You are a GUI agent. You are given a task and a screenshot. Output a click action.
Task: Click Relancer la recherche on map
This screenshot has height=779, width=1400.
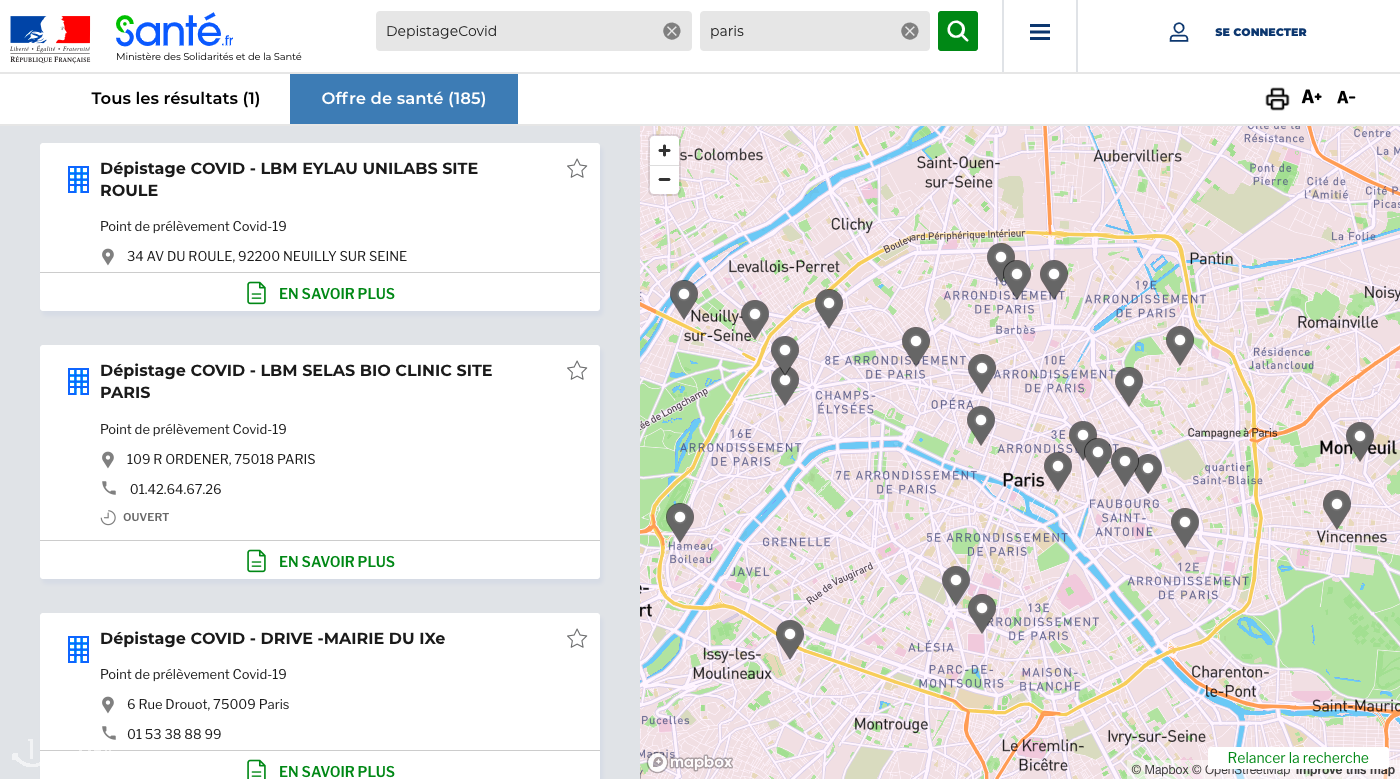tap(1298, 758)
